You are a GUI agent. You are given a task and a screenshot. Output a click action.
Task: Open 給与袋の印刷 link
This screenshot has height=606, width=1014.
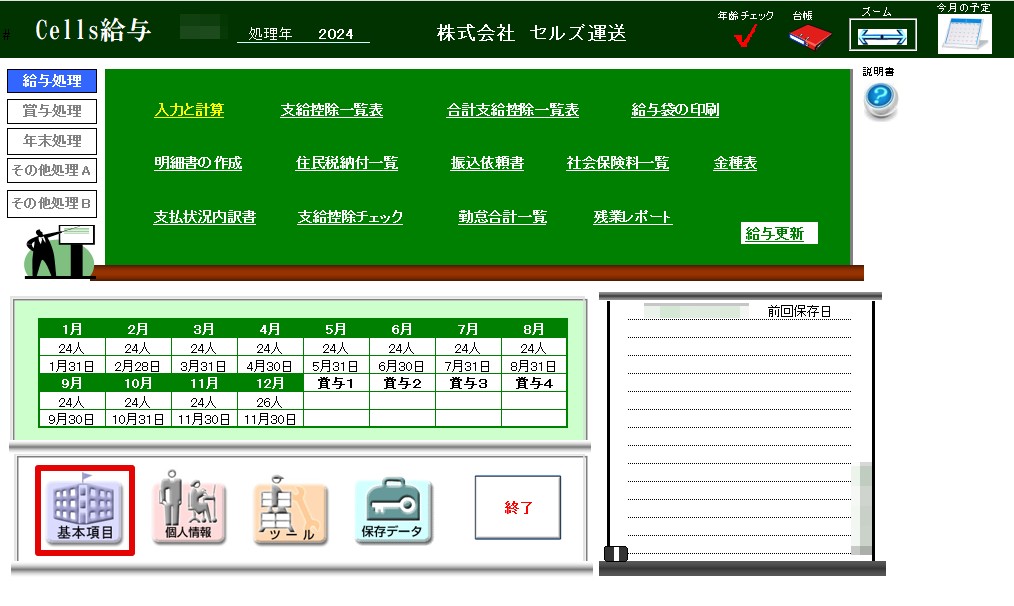click(x=675, y=110)
